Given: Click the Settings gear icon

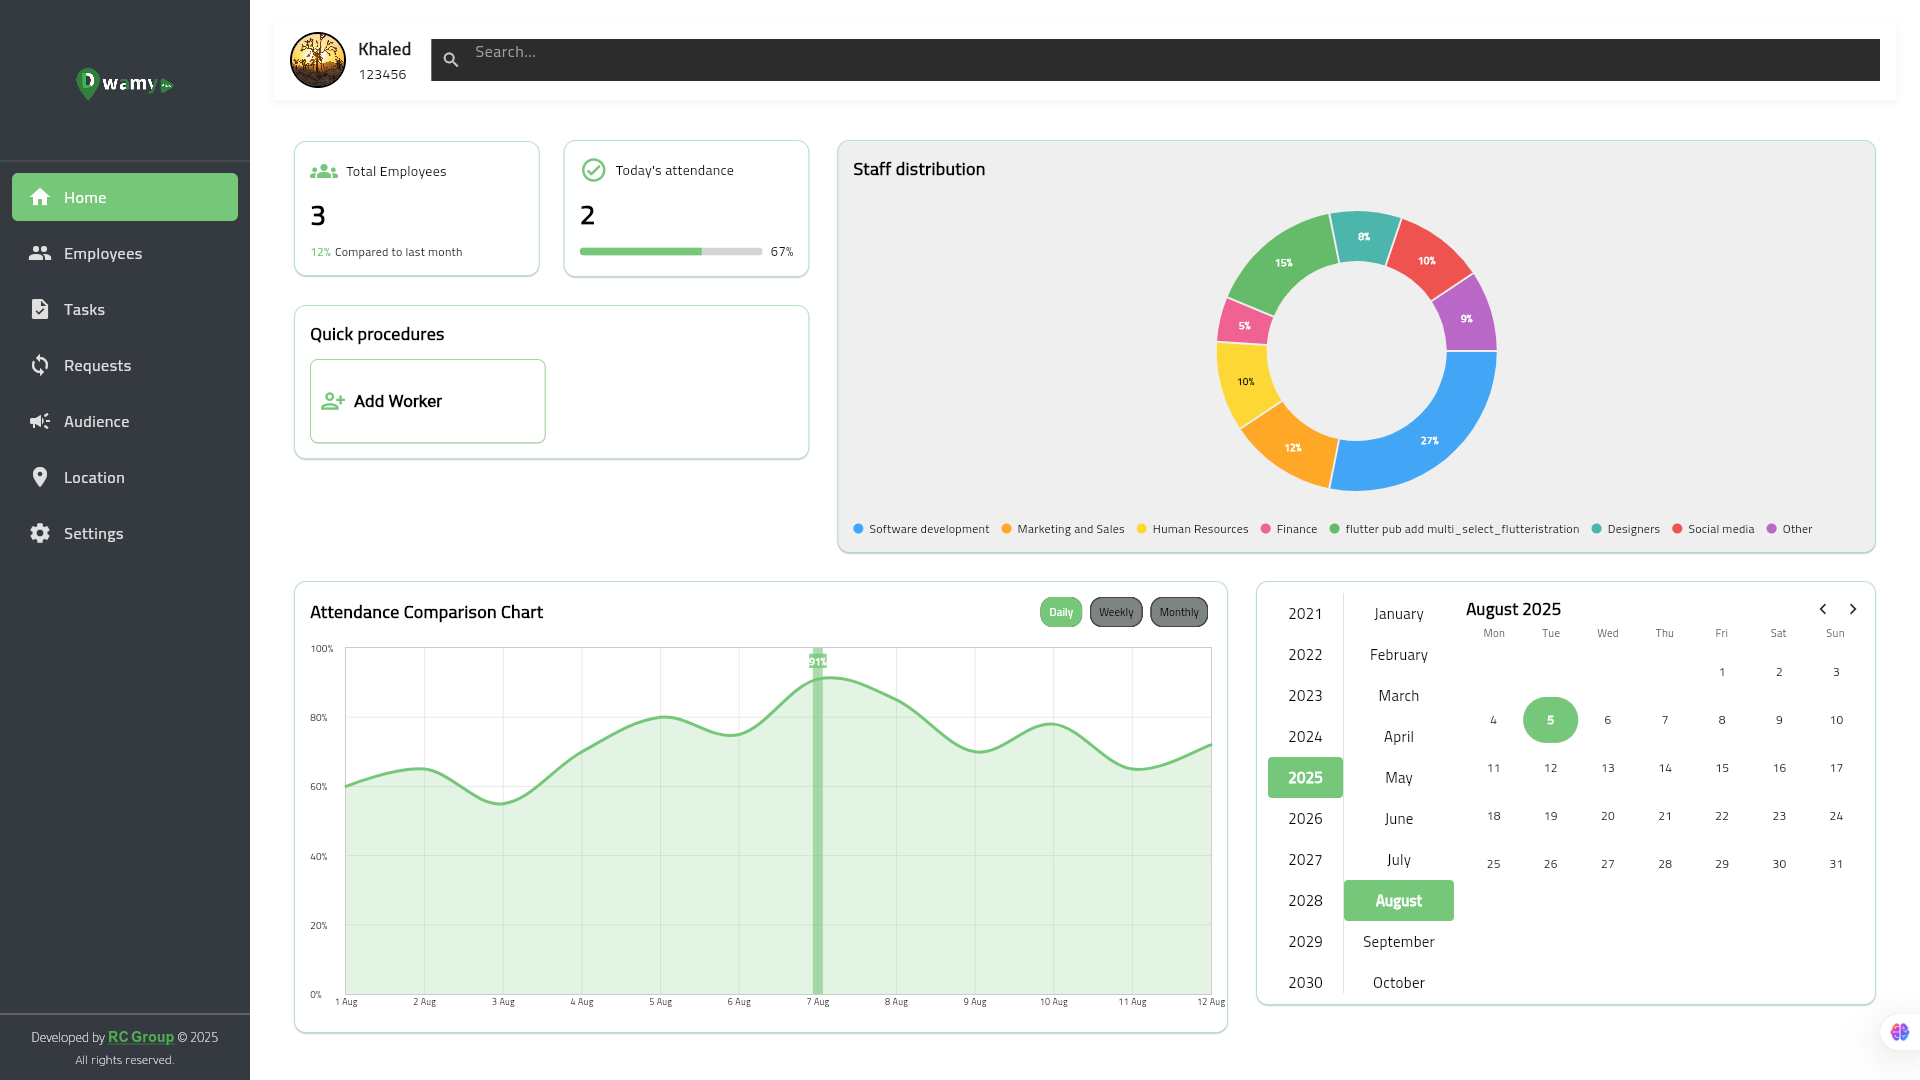Looking at the screenshot, I should coord(40,533).
